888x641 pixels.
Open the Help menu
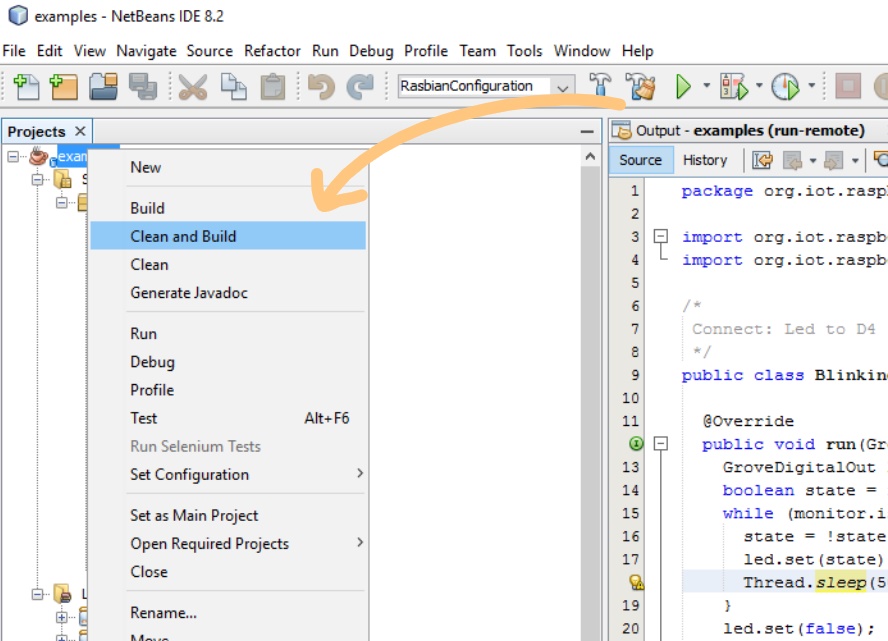pyautogui.click(x=638, y=51)
